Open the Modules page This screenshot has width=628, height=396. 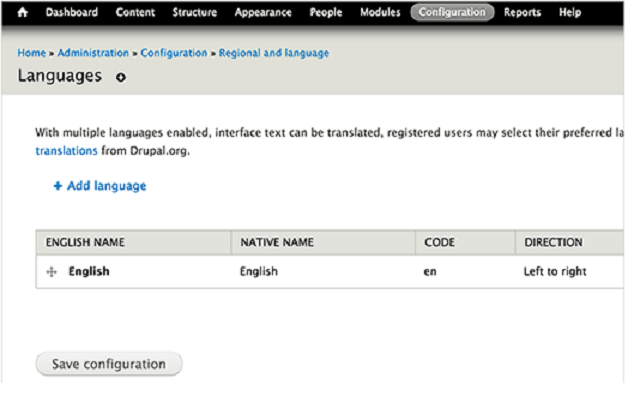click(380, 12)
